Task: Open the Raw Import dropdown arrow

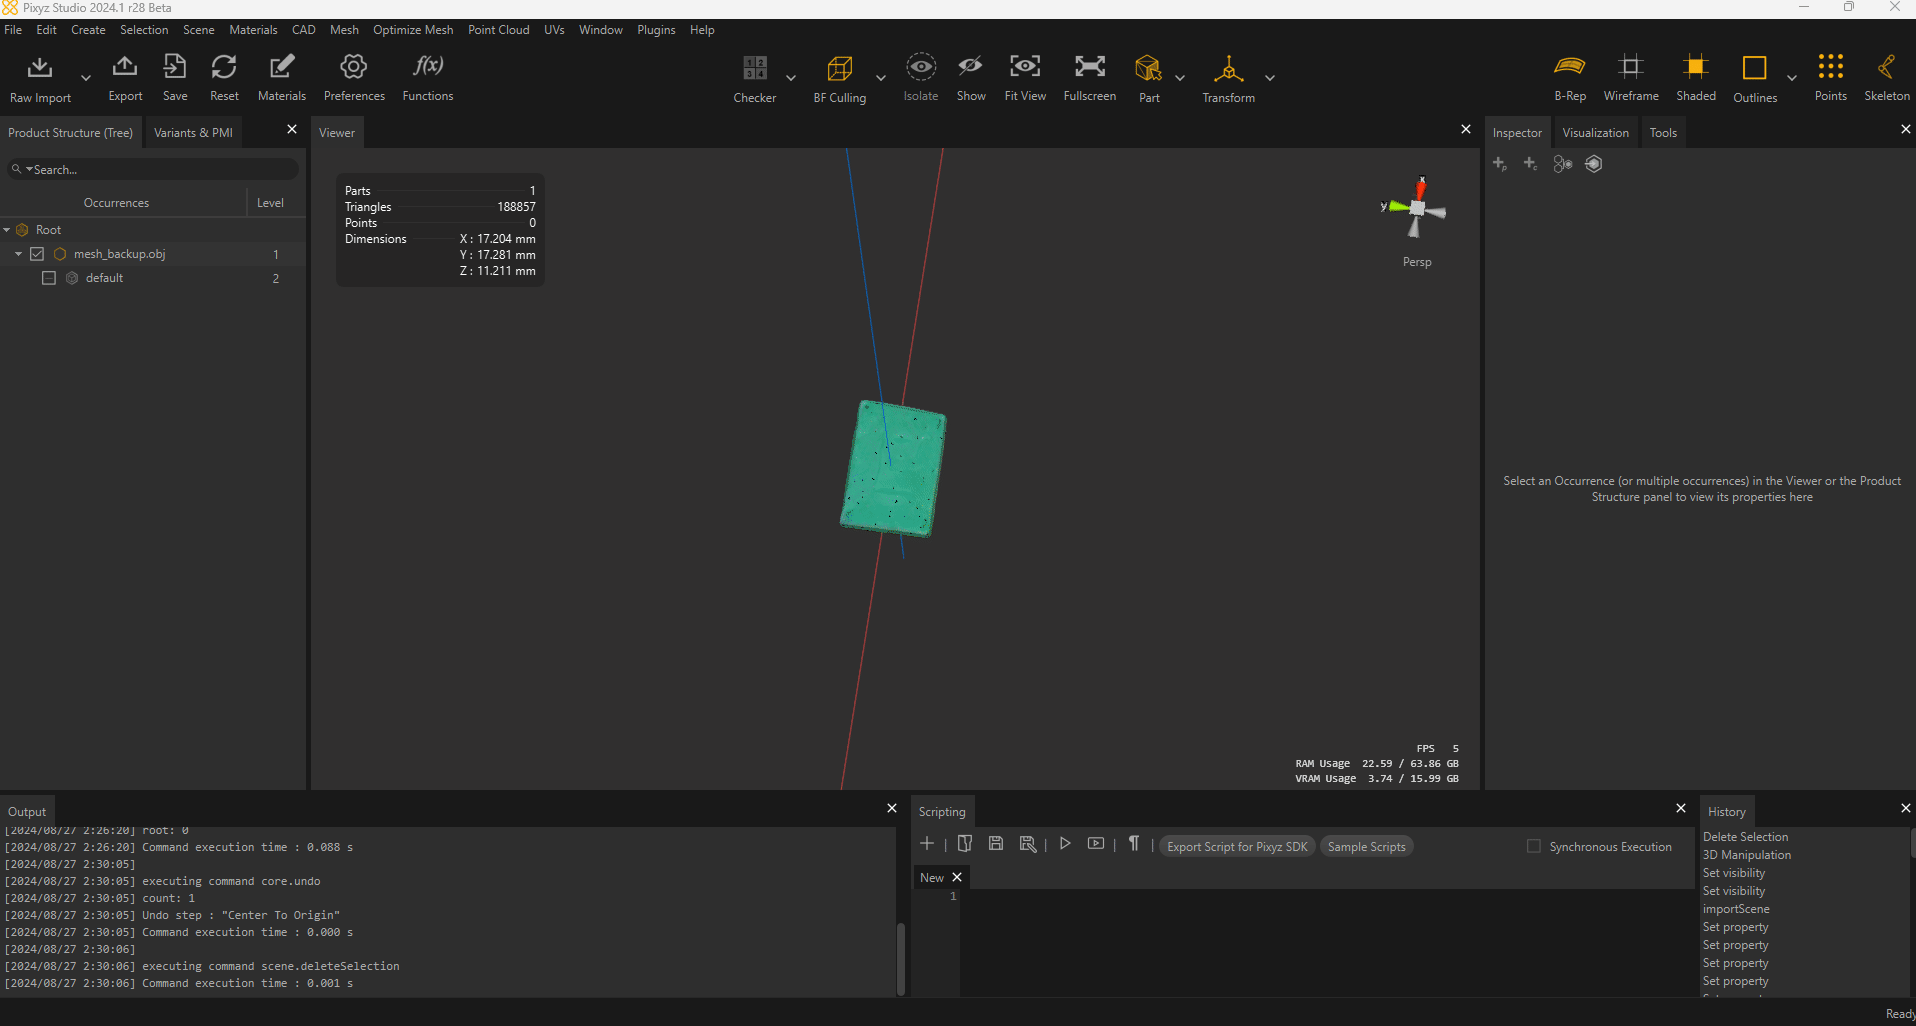Action: (x=85, y=78)
